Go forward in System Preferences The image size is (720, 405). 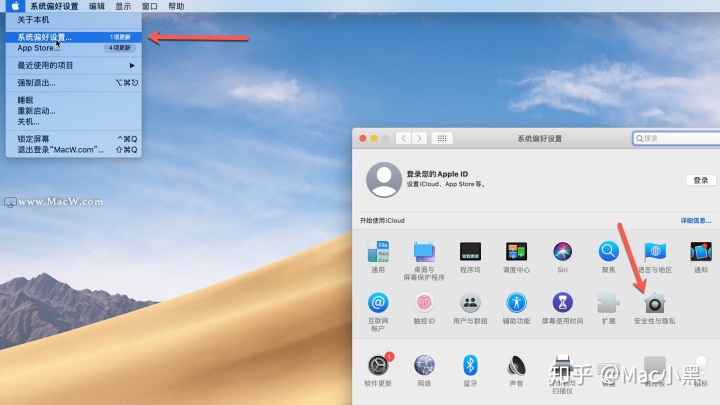click(x=419, y=138)
